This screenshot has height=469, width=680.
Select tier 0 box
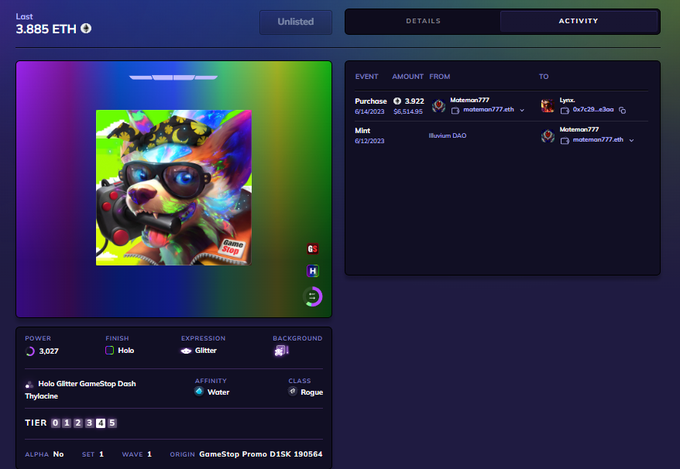pos(56,423)
